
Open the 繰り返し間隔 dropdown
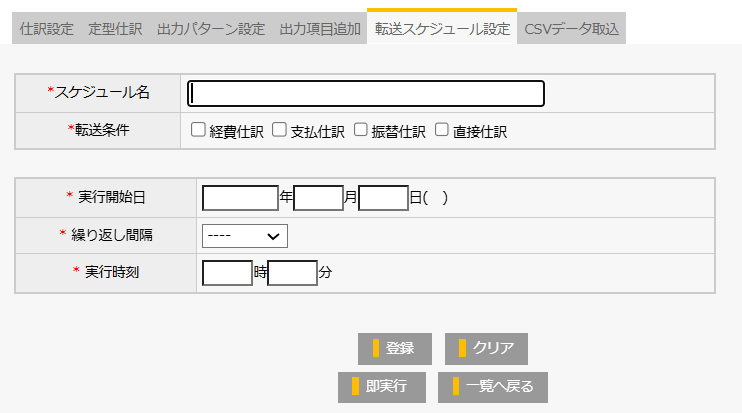(244, 235)
